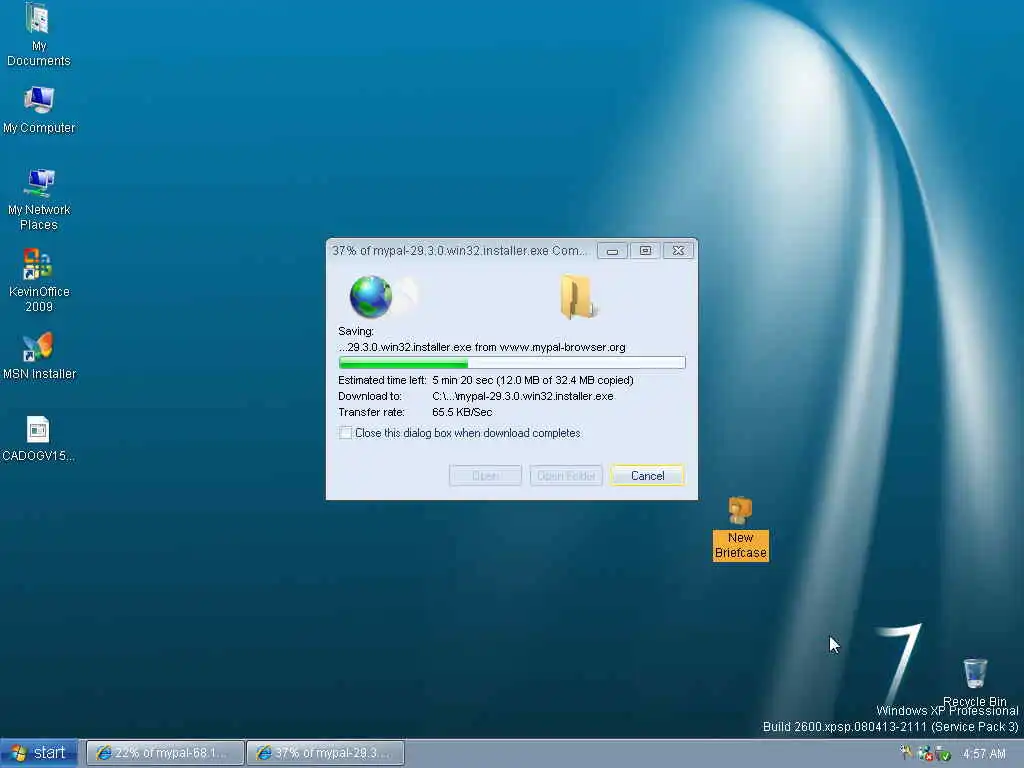Image resolution: width=1024 pixels, height=768 pixels.
Task: Select the MSN Installer shortcut
Action: click(x=39, y=356)
